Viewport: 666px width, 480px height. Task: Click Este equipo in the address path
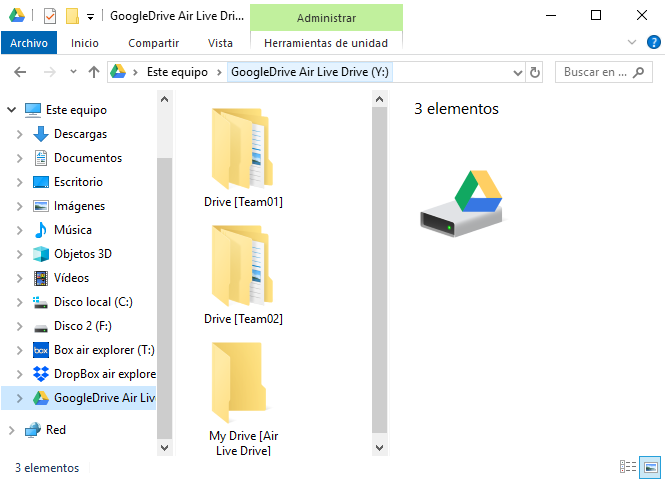coord(177,72)
